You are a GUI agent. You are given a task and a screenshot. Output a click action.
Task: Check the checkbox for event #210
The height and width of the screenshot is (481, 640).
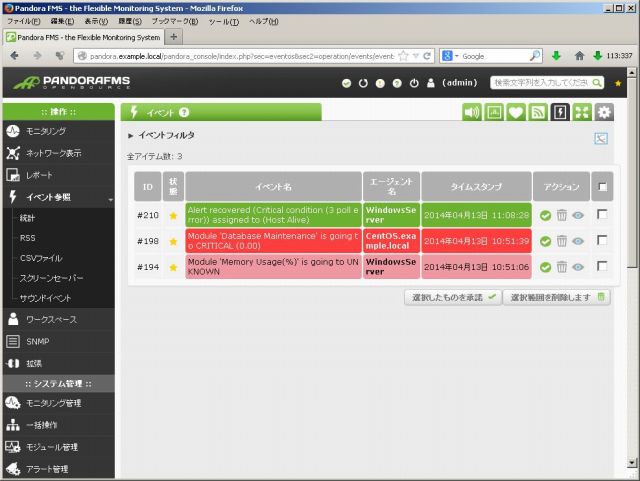(602, 214)
